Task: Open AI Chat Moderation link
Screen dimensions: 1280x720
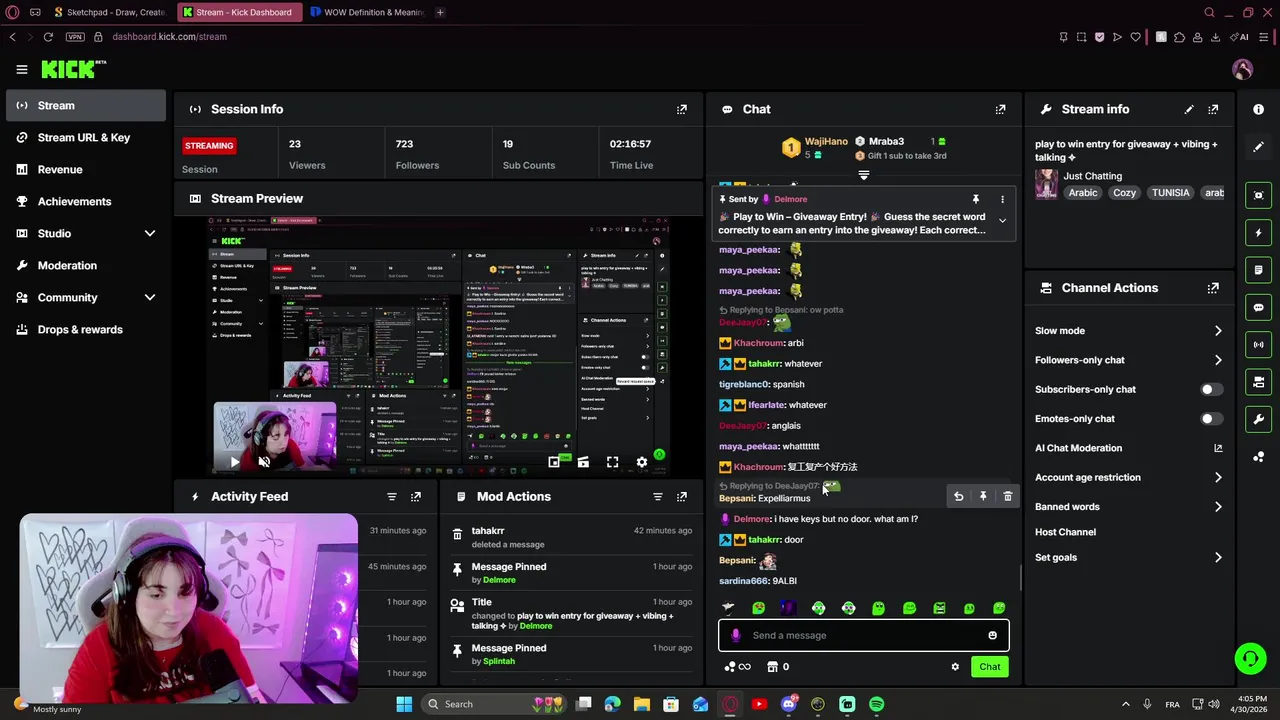Action: pyautogui.click(x=1128, y=448)
